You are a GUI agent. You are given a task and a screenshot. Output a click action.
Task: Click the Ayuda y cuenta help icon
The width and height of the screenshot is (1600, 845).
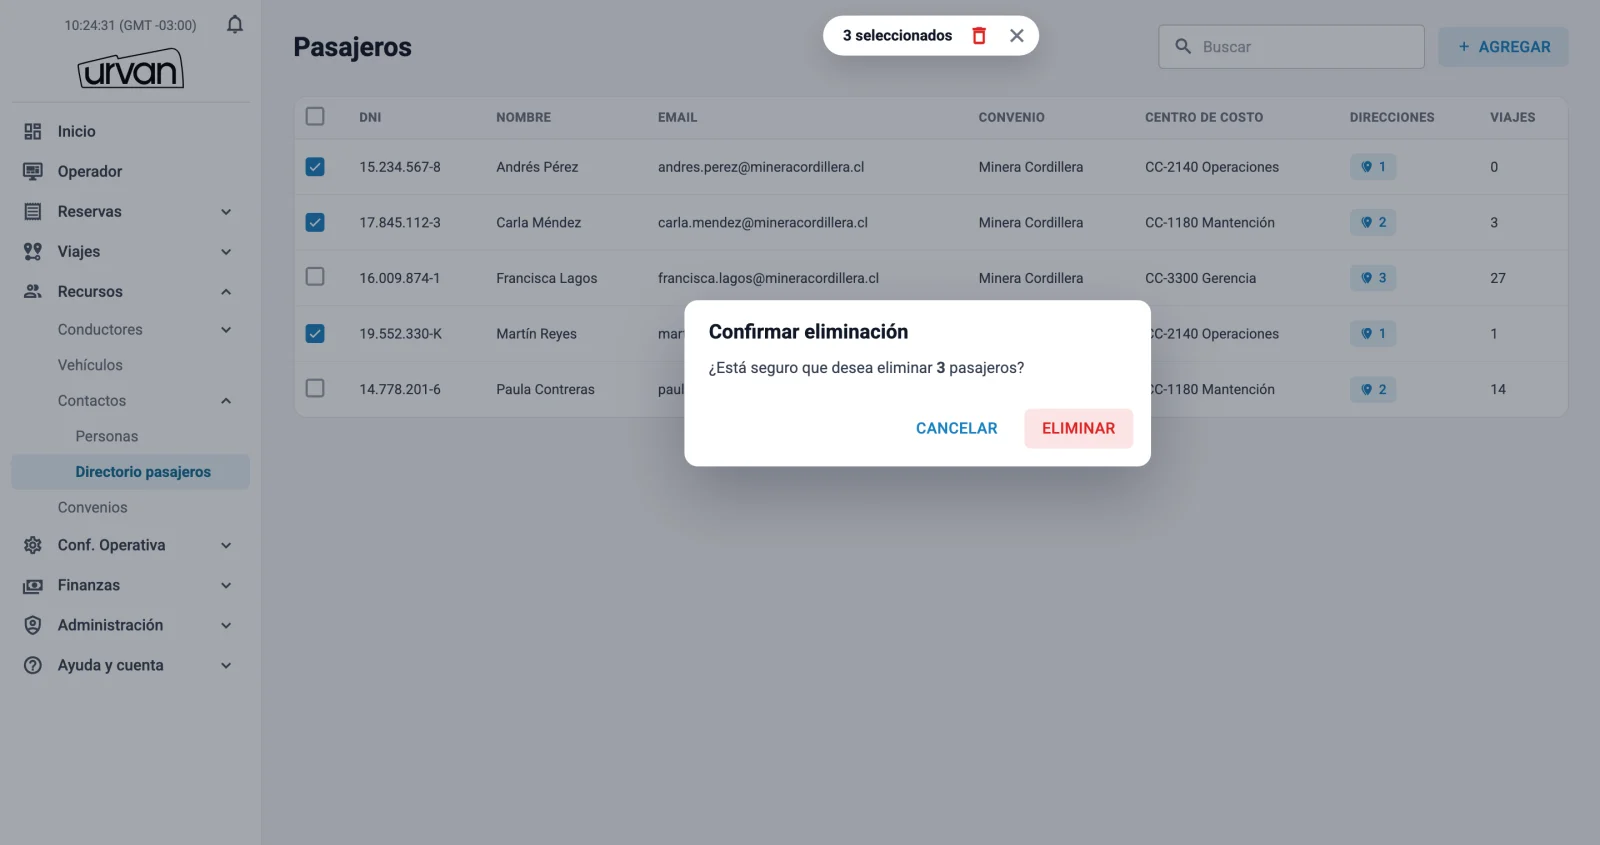(33, 665)
